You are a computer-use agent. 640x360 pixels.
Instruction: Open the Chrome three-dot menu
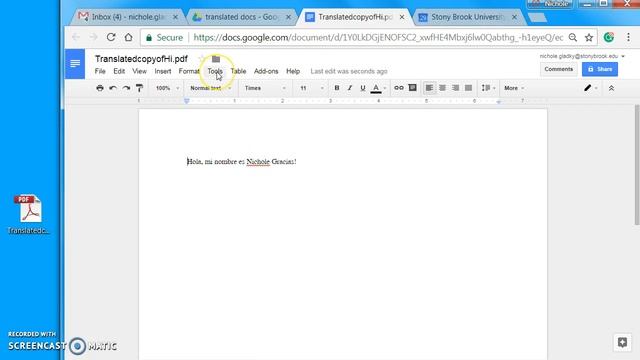[628, 38]
